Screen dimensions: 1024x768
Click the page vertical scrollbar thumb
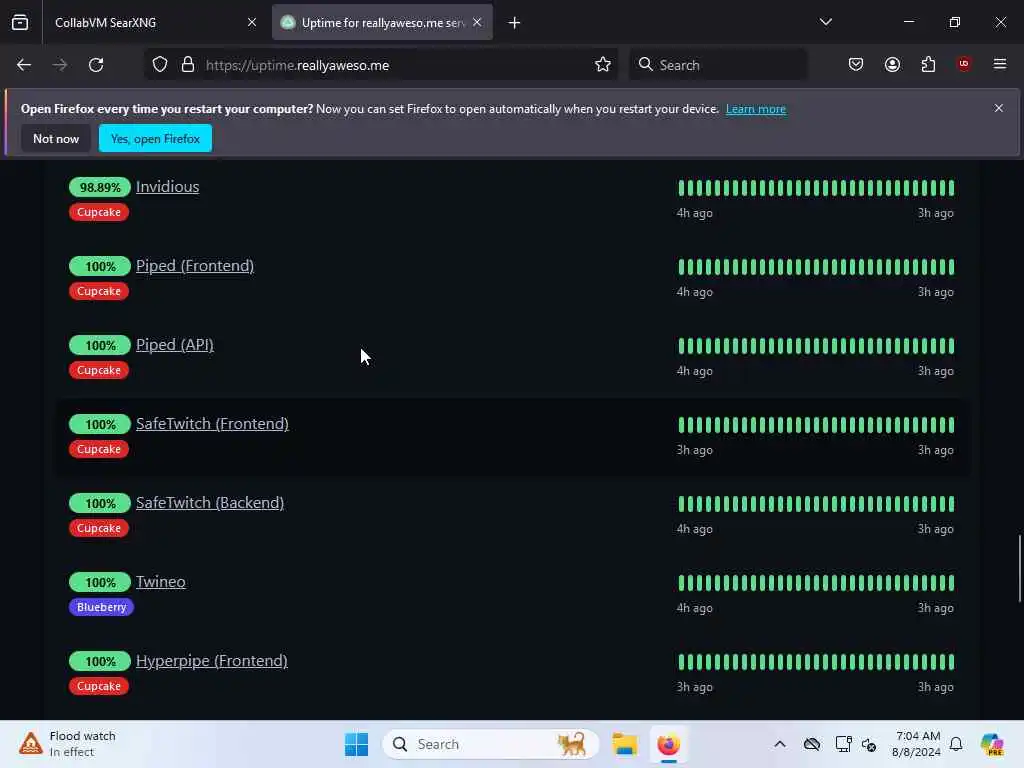pos(1019,569)
